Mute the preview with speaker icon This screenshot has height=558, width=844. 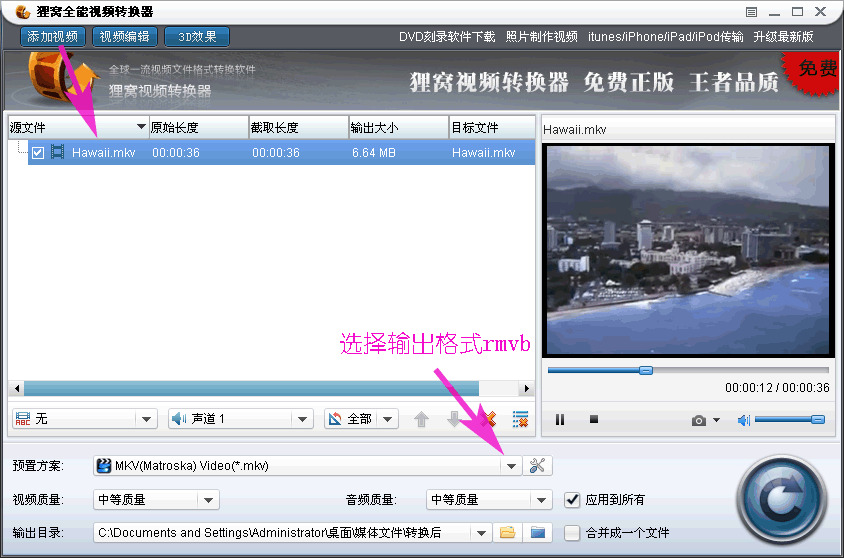744,420
